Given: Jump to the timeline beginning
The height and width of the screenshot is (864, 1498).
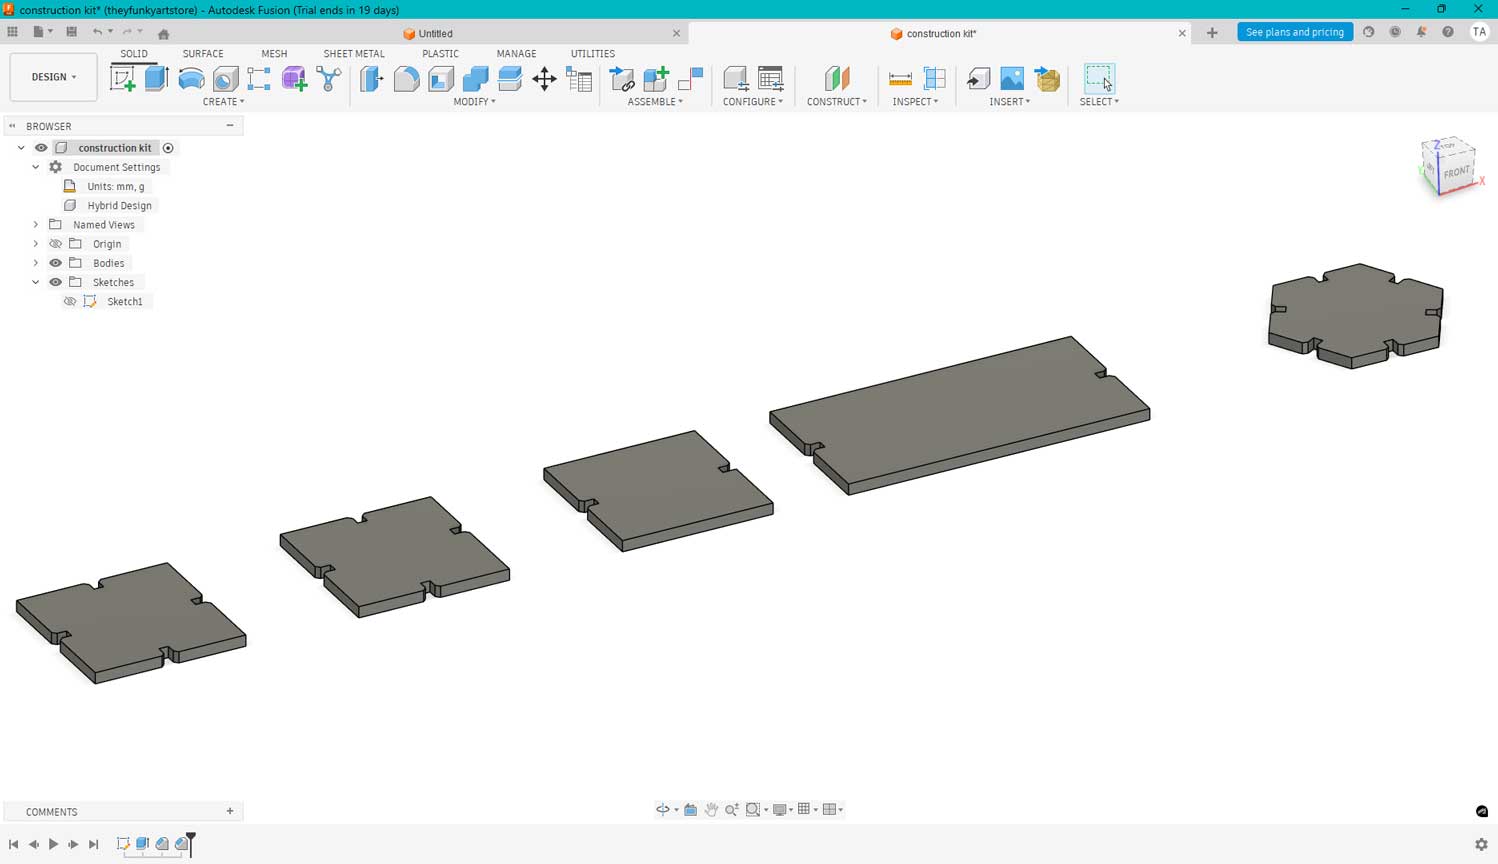Looking at the screenshot, I should [13, 844].
